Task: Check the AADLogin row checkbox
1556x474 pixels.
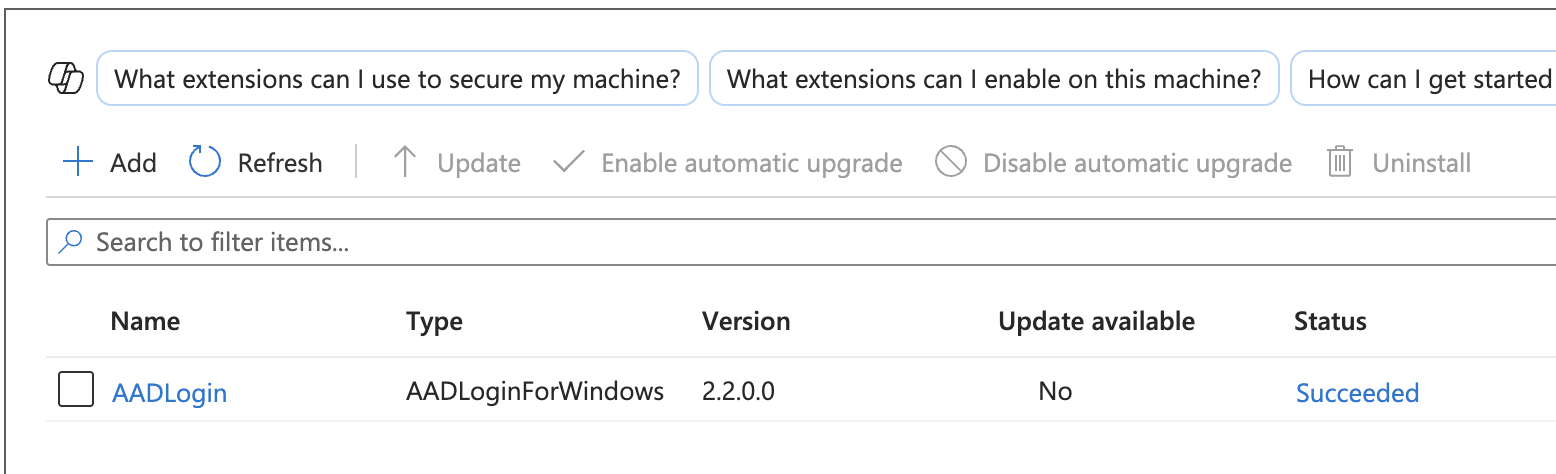Action: [x=76, y=389]
